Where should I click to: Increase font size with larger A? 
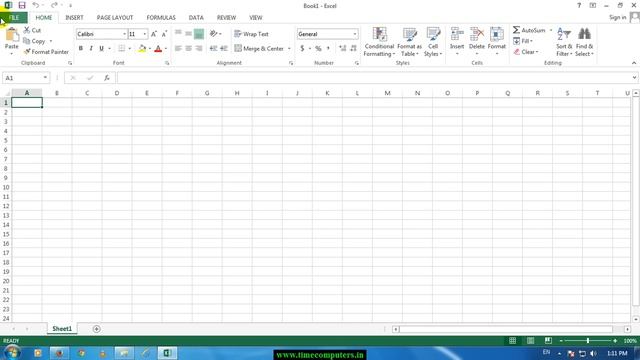[153, 34]
